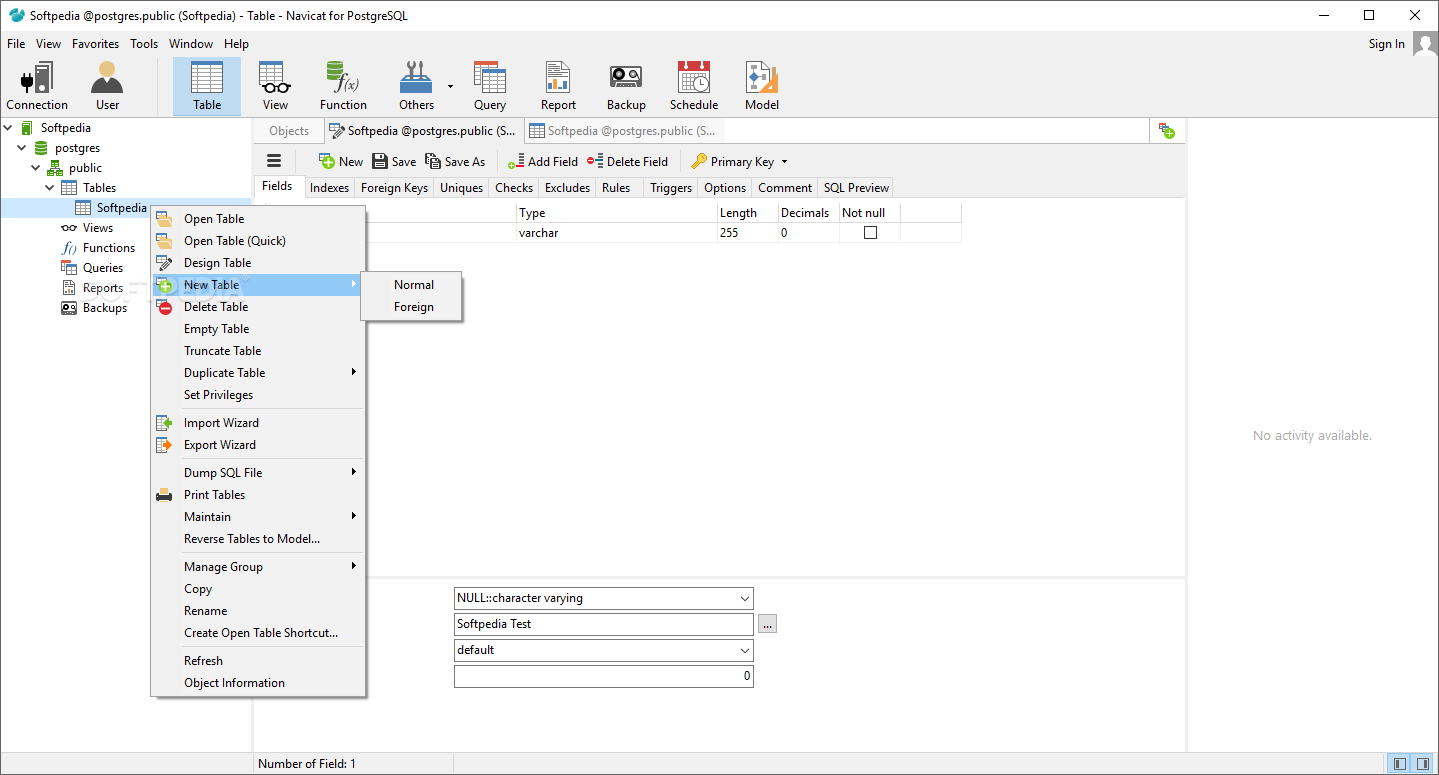Collapse the Softpedia connection node
1439x775 pixels.
click(9, 128)
